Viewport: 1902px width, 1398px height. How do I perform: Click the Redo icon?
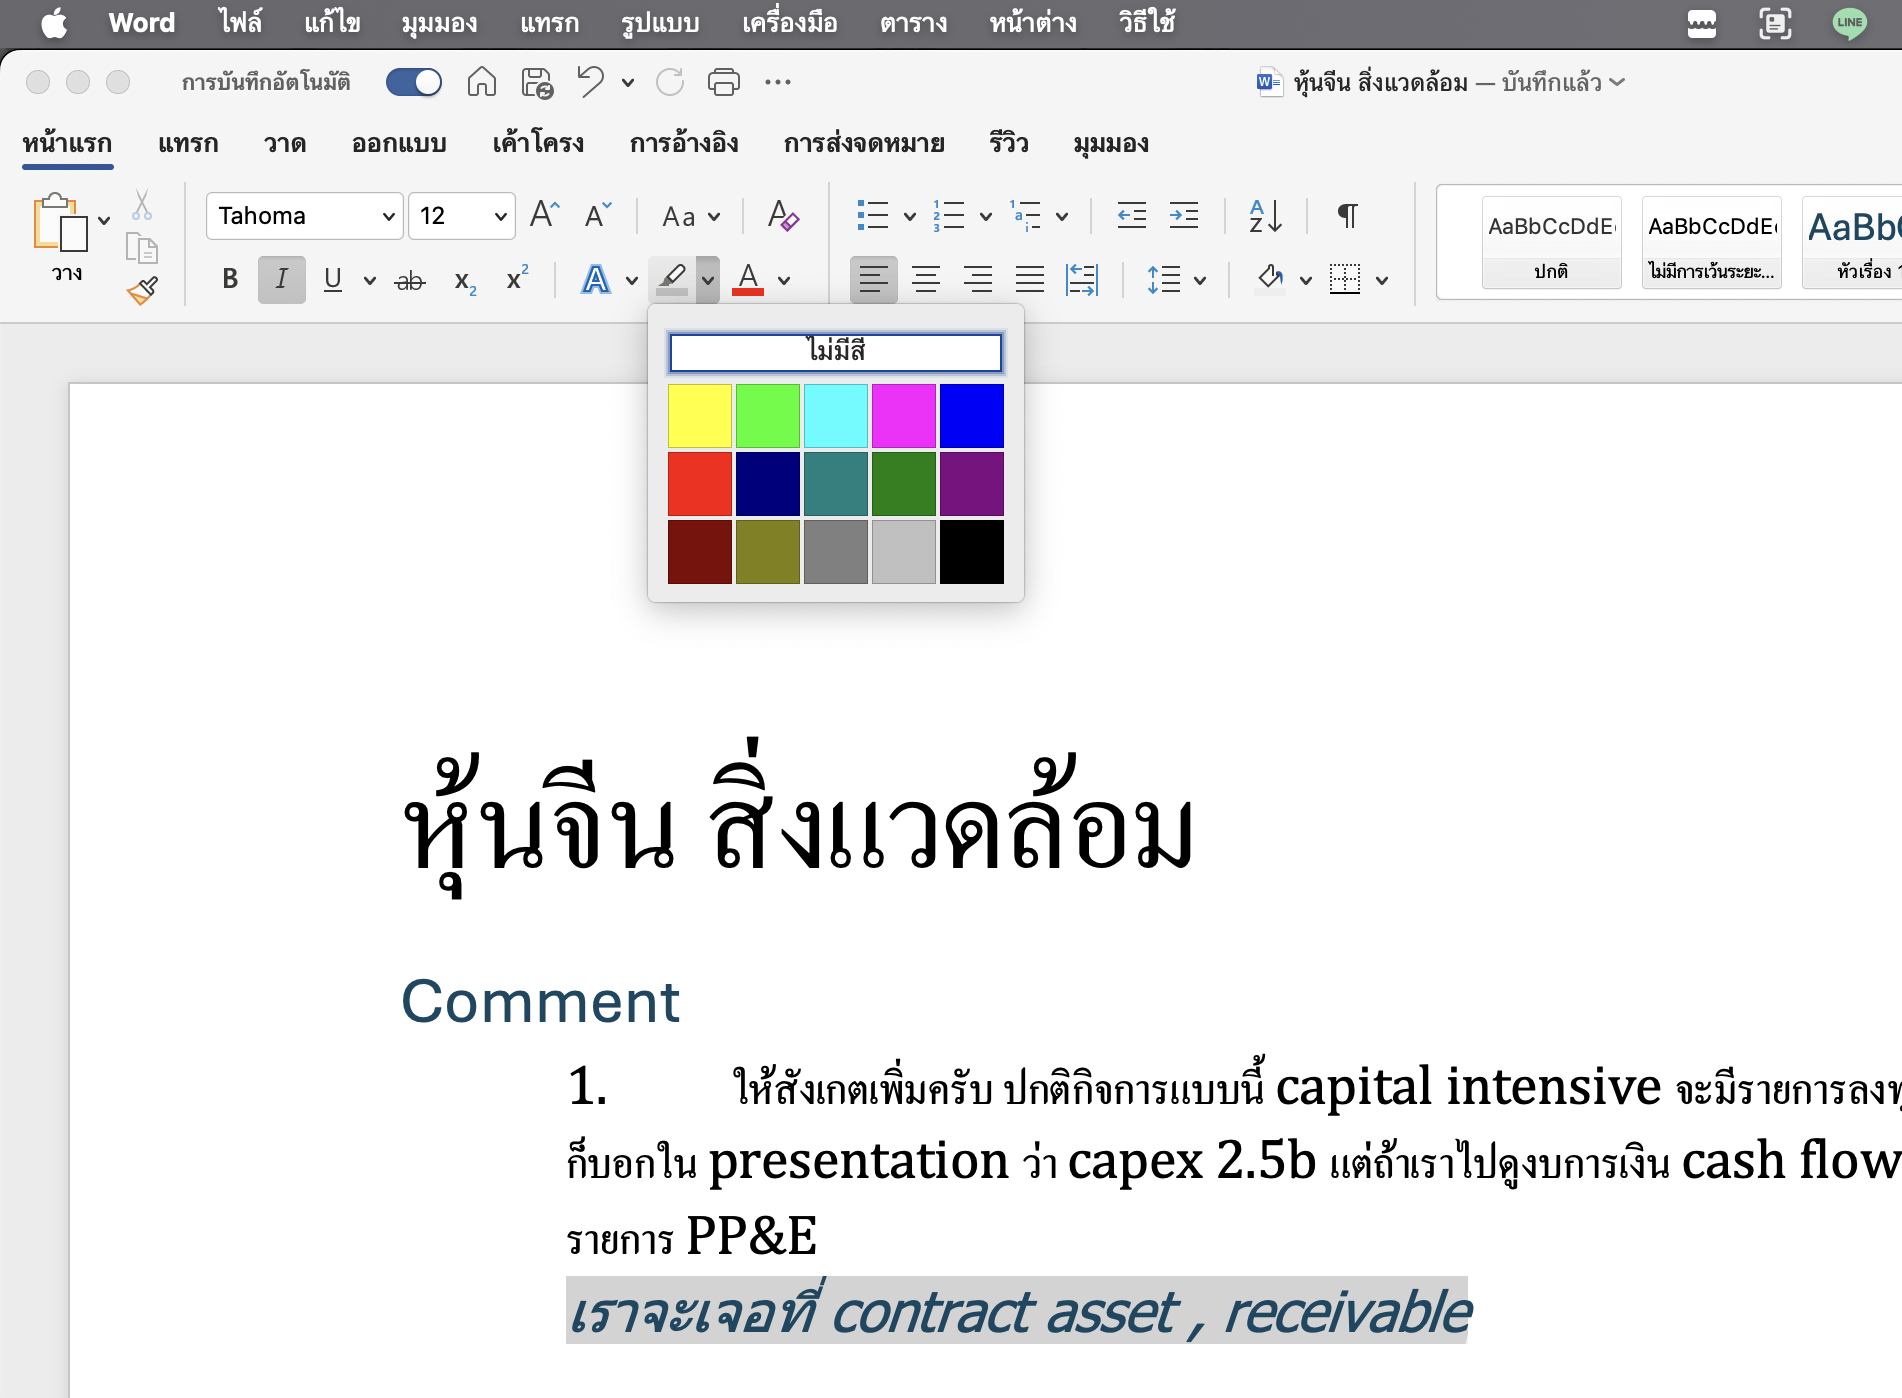tap(670, 82)
